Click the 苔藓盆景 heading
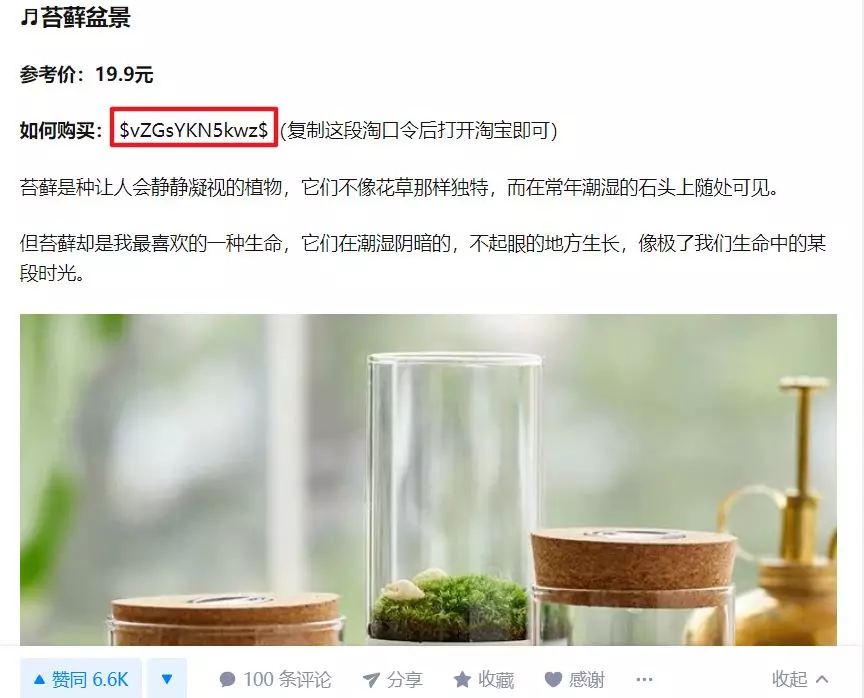Image resolution: width=864 pixels, height=698 pixels. [86, 17]
